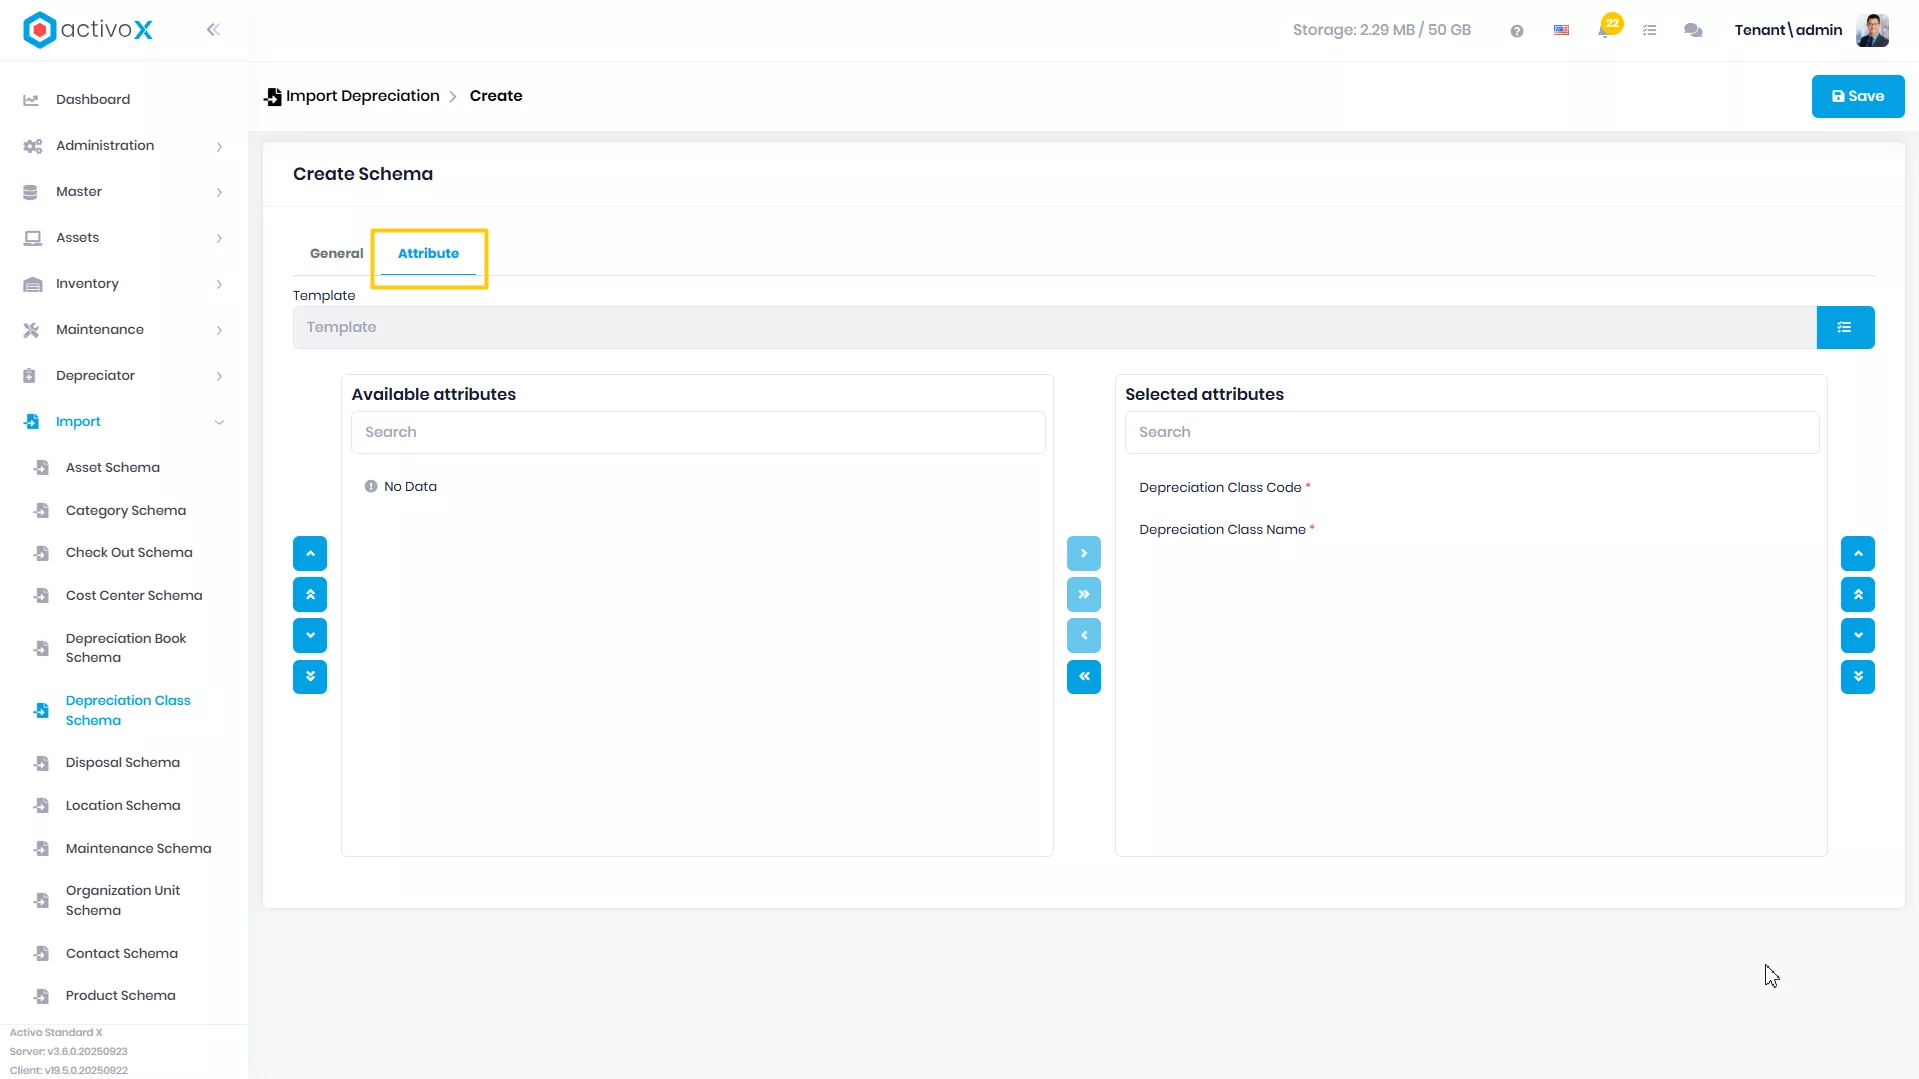The image size is (1919, 1079).
Task: Go to Import Depreciation breadcrumb
Action: click(362, 96)
